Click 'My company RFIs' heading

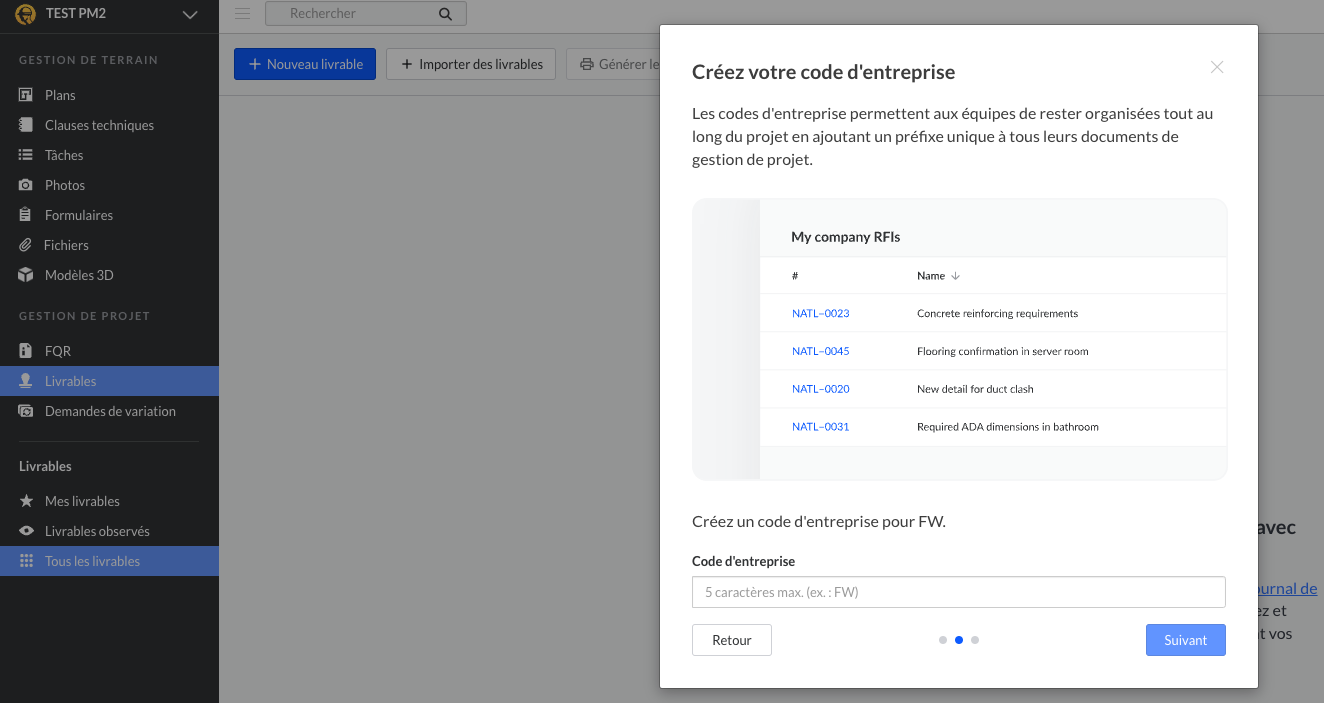846,237
